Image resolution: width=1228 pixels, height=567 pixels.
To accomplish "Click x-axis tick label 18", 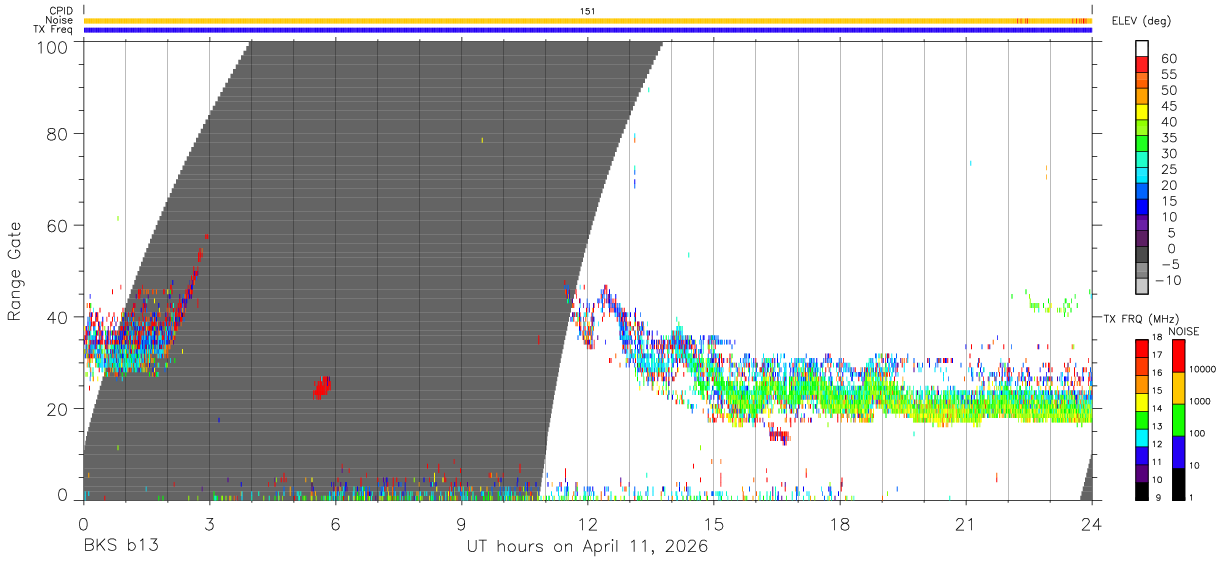I will point(840,523).
